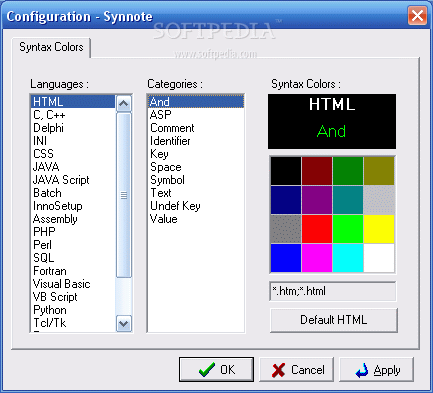Choose the cyan color swatch

[x=348, y=258]
